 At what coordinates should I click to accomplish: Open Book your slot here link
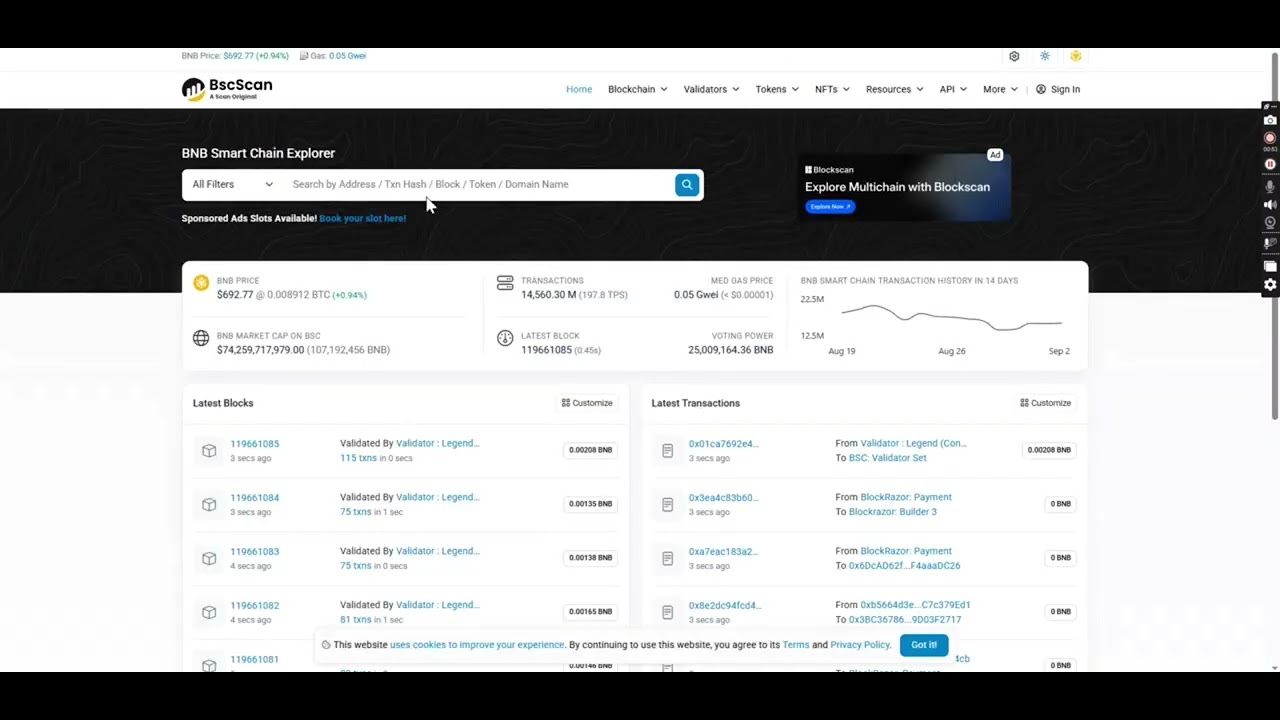tap(363, 218)
